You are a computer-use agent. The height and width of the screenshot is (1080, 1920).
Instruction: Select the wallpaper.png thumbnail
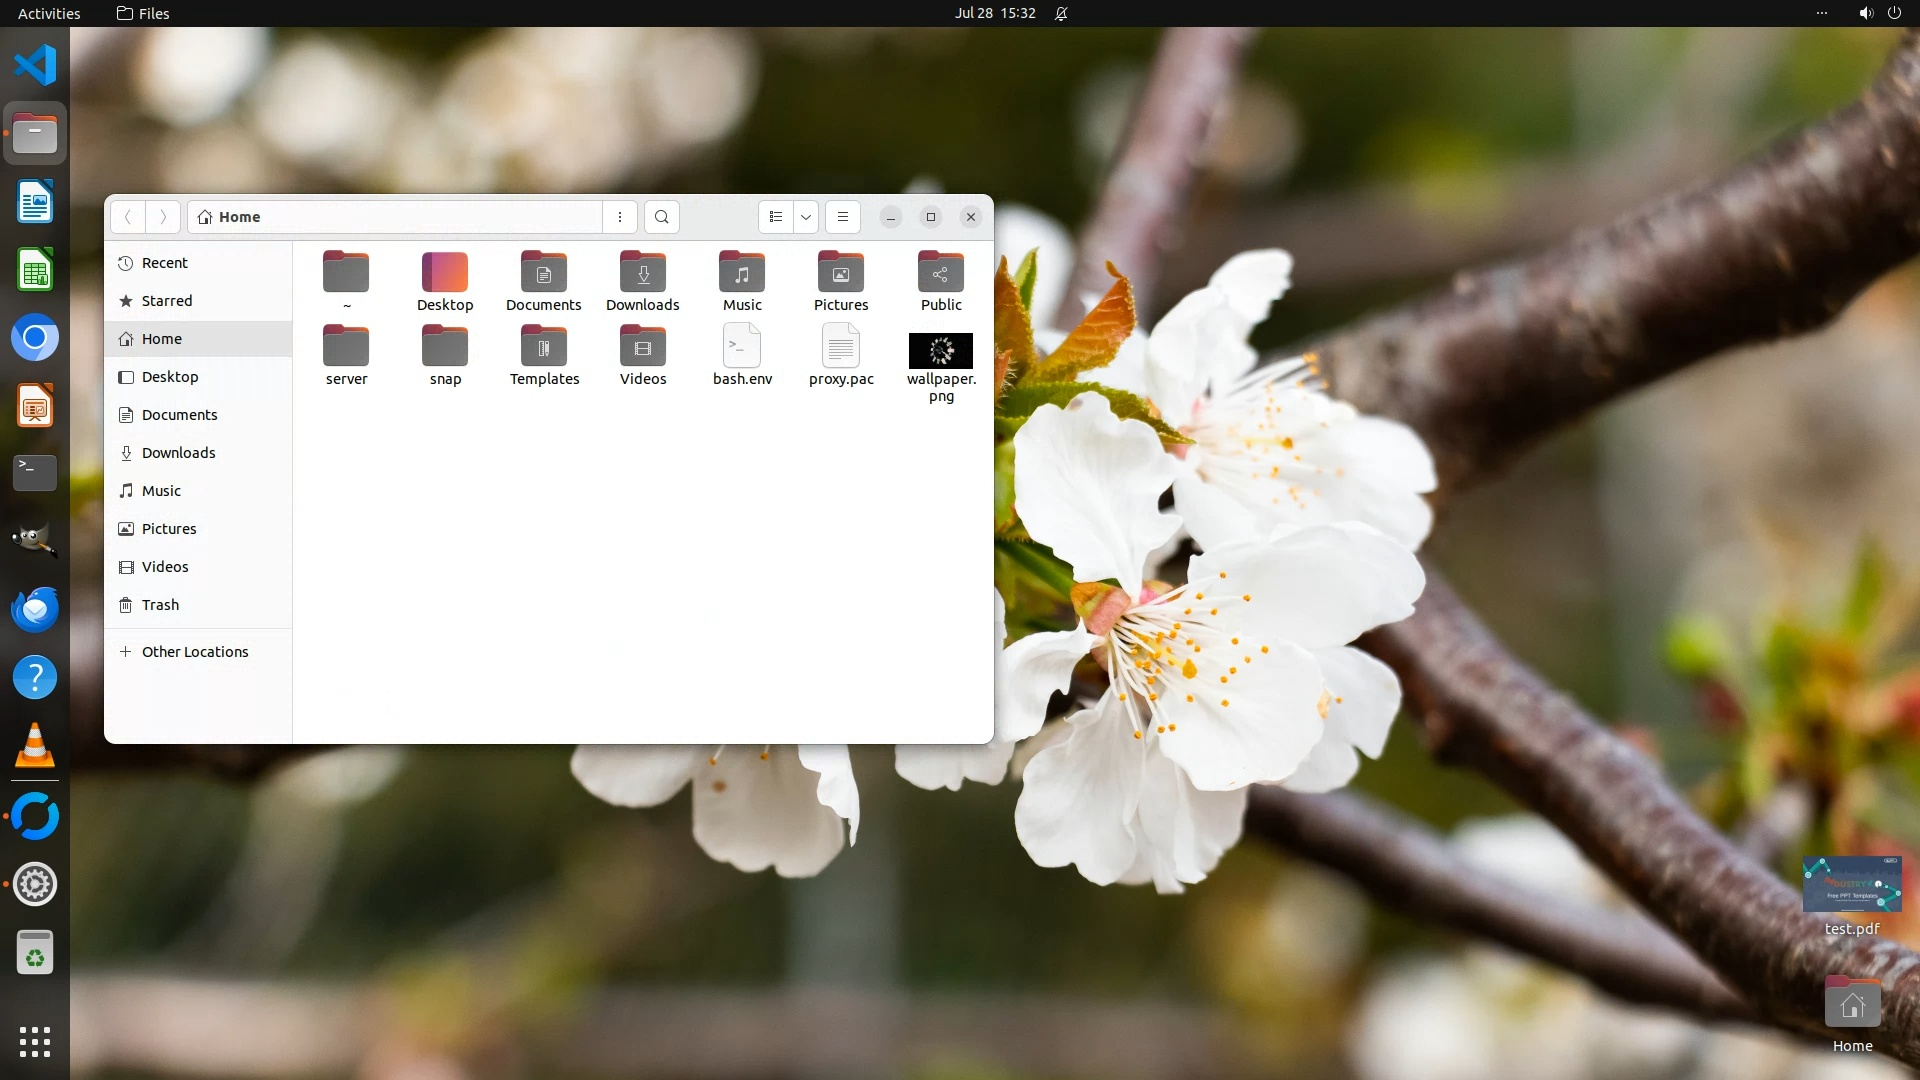941,351
